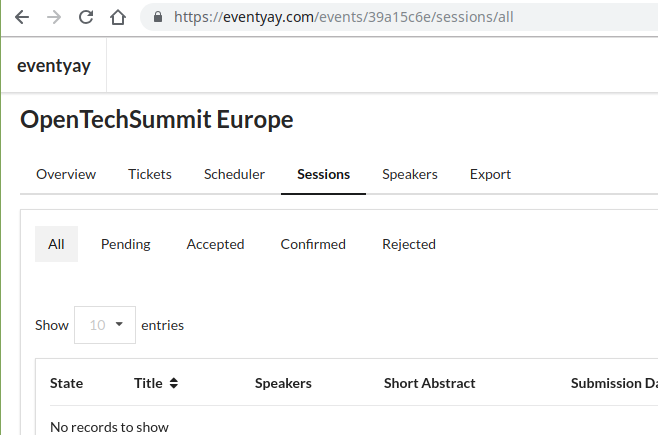Filter sessions by Confirmed

[313, 244]
